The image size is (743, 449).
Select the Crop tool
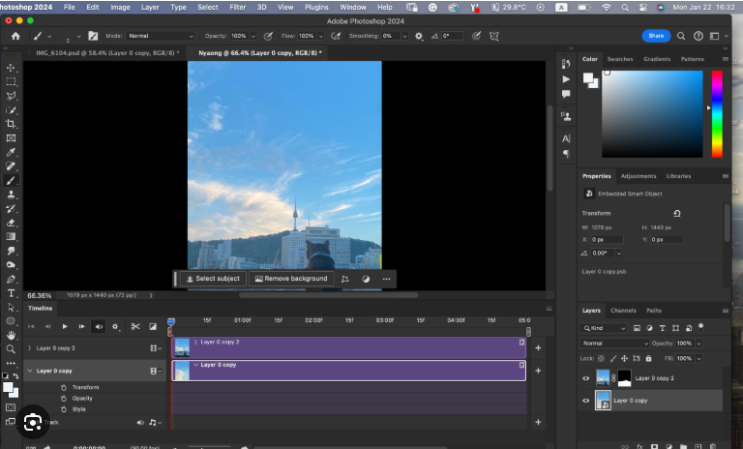(11, 124)
